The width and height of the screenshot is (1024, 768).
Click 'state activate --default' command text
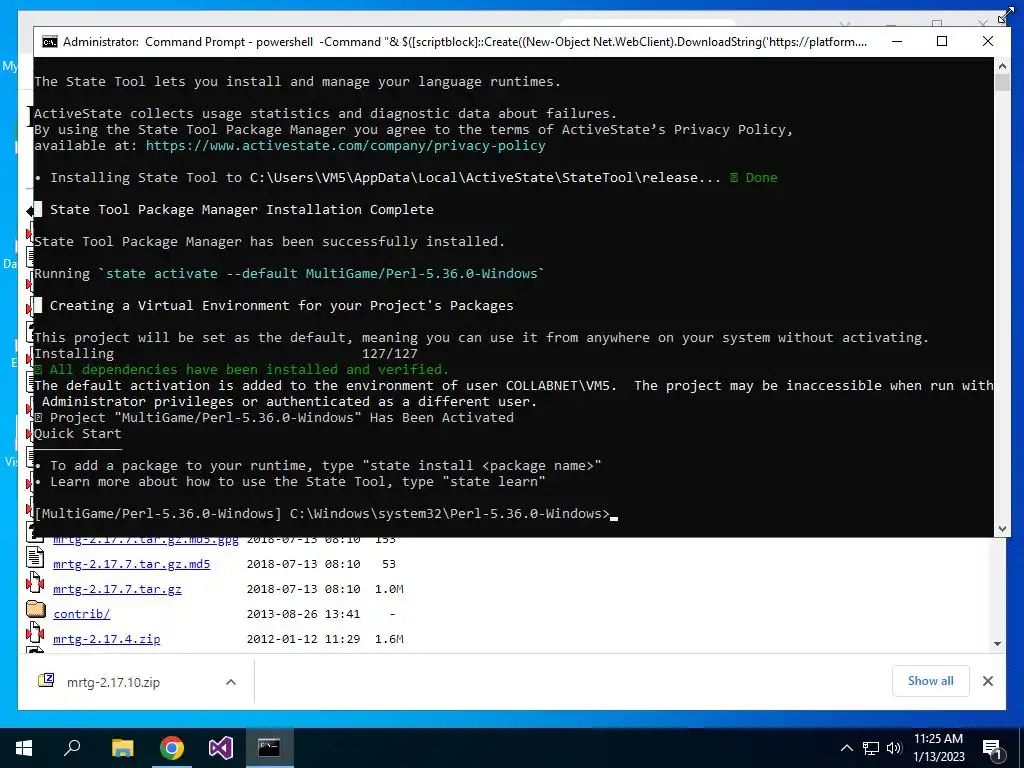[x=202, y=274]
